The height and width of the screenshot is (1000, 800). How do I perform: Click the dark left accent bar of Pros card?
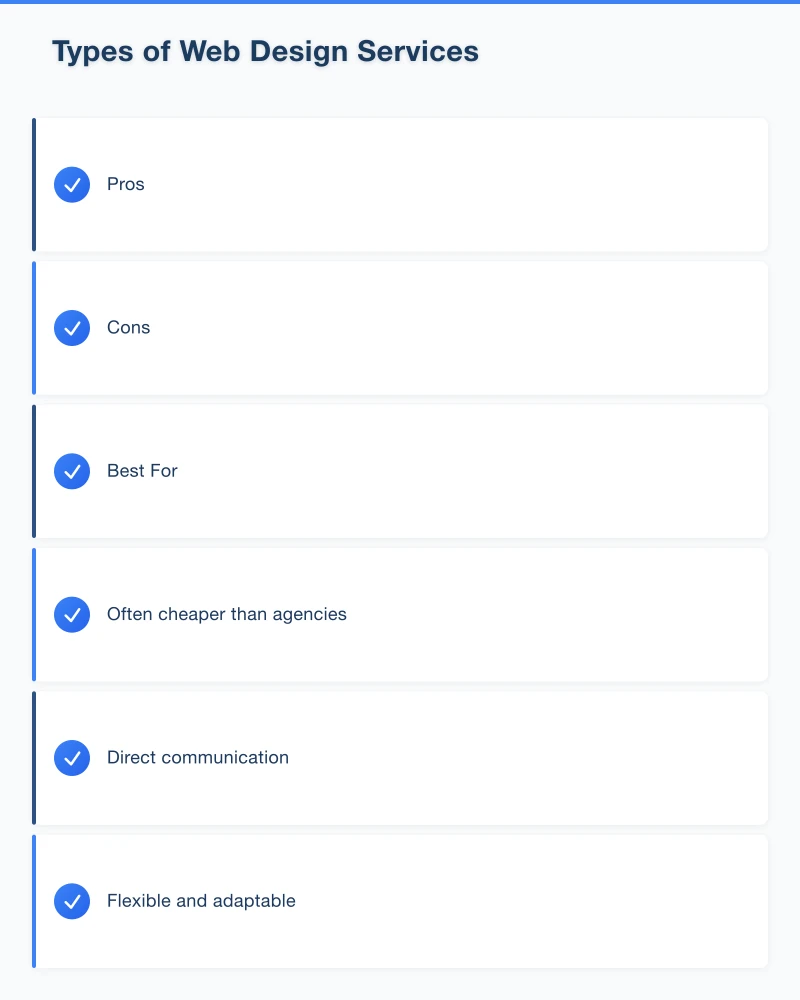pyautogui.click(x=34, y=185)
